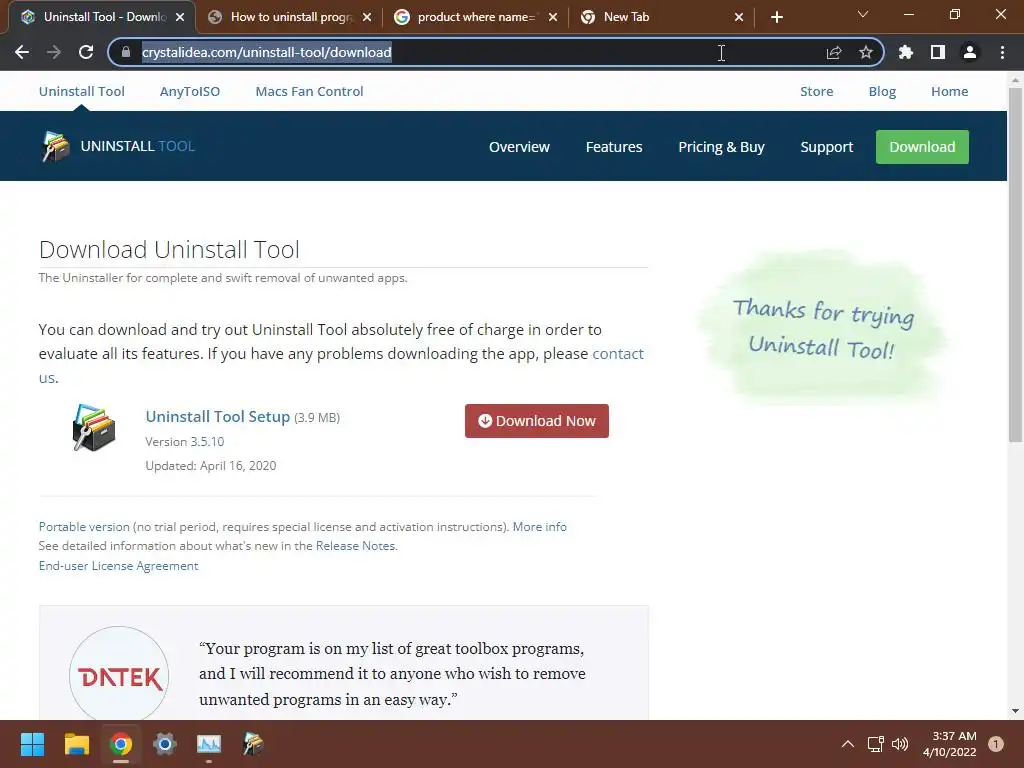Open AnyToISO product link

(190, 91)
